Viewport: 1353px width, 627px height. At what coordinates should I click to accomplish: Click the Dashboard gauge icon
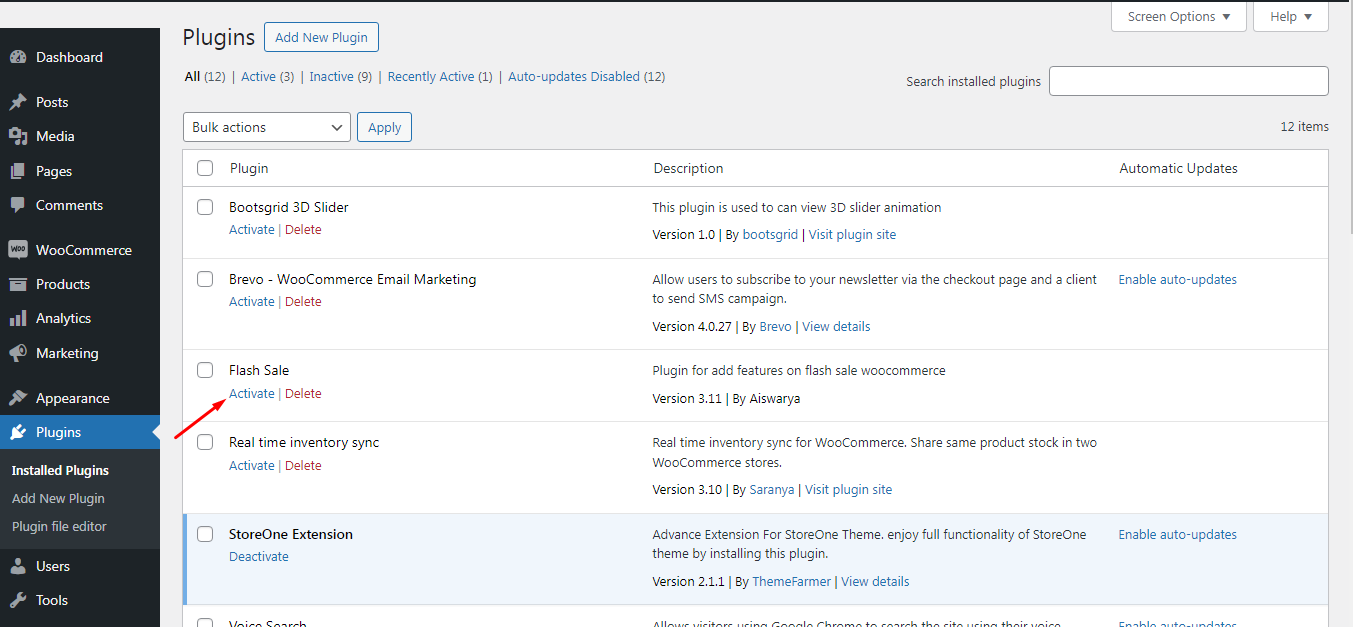pos(18,57)
